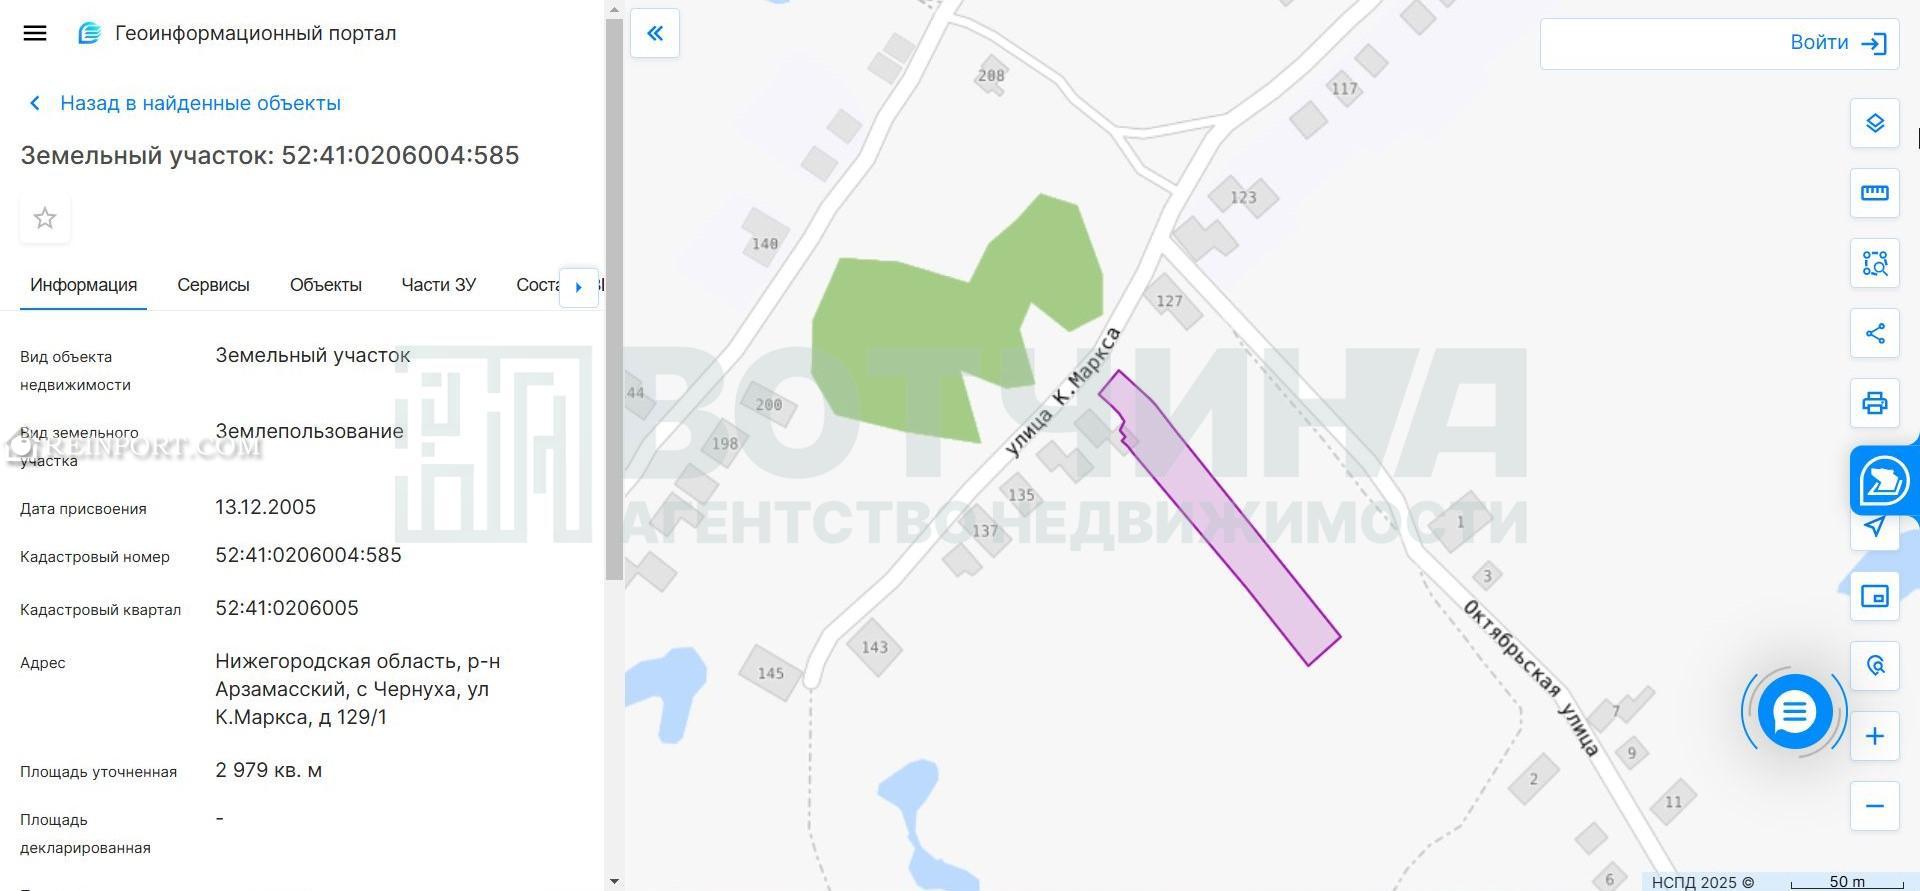Collapse the side panel with double chevron
The image size is (1920, 891).
click(x=655, y=33)
